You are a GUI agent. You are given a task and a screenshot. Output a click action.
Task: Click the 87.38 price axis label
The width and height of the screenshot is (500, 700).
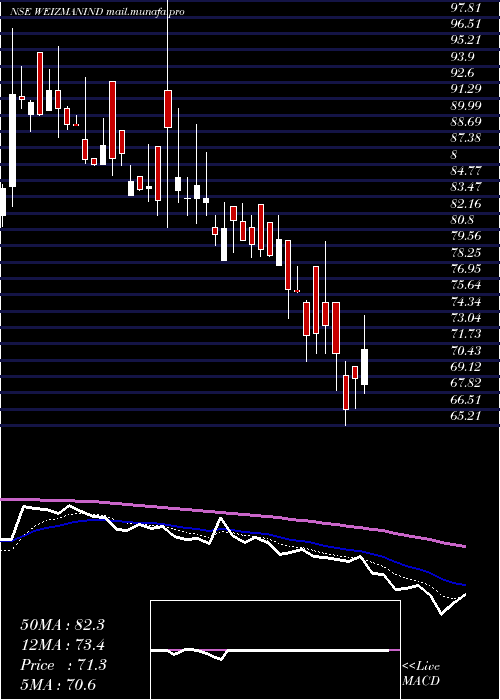[465, 138]
